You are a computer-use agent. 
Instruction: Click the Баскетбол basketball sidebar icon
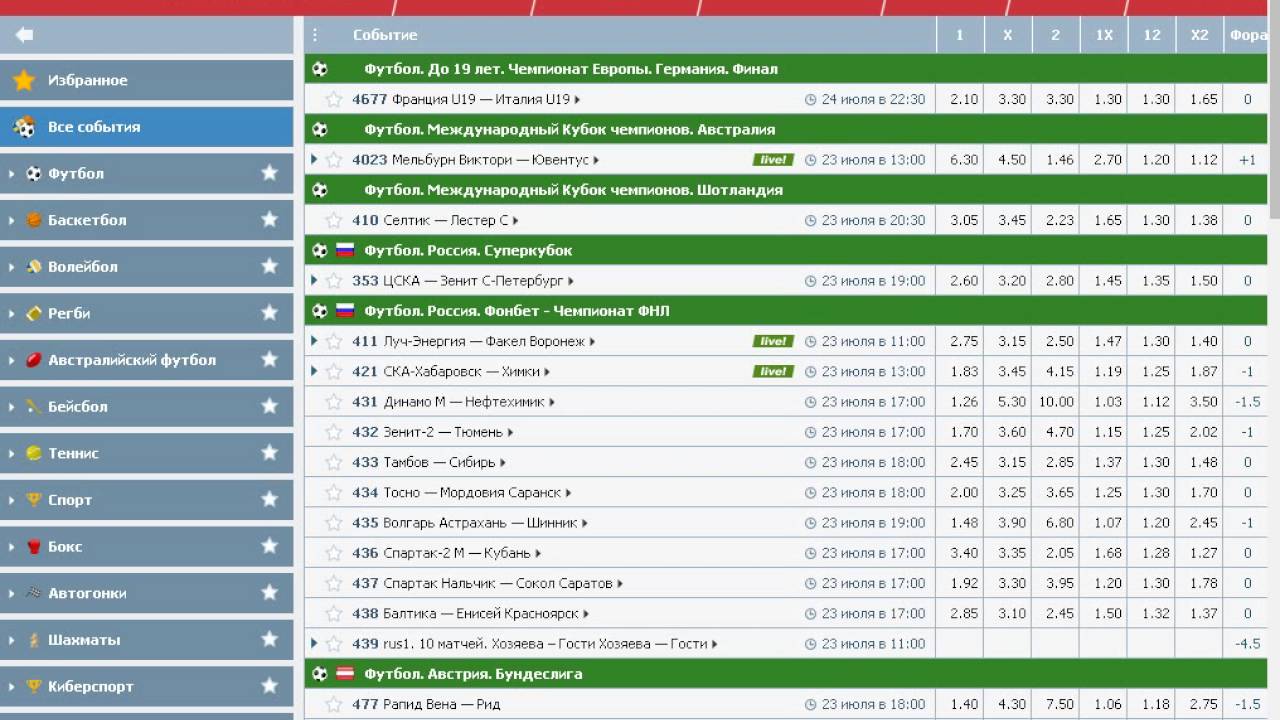34,220
